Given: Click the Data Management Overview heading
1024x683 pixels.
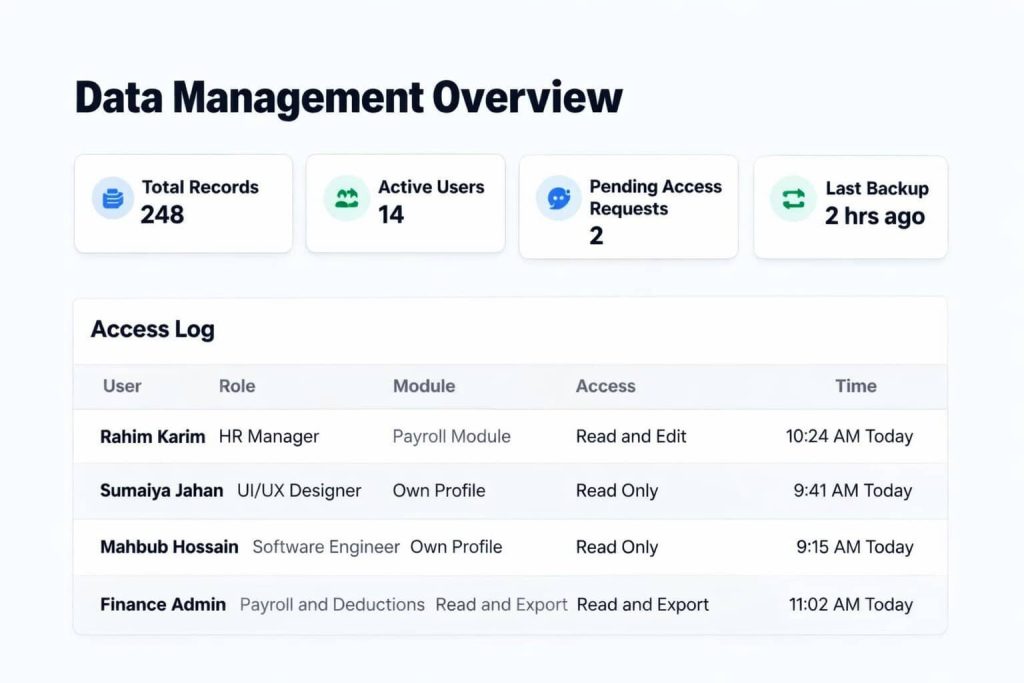Looking at the screenshot, I should (x=349, y=97).
